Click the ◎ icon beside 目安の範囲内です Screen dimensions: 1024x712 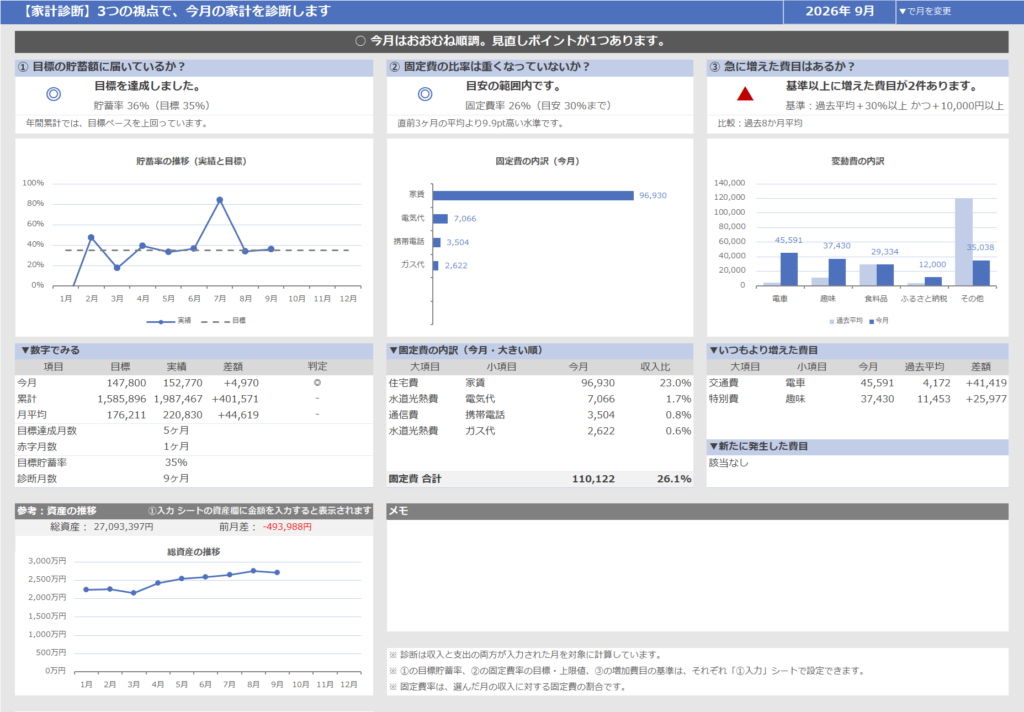pyautogui.click(x=425, y=94)
